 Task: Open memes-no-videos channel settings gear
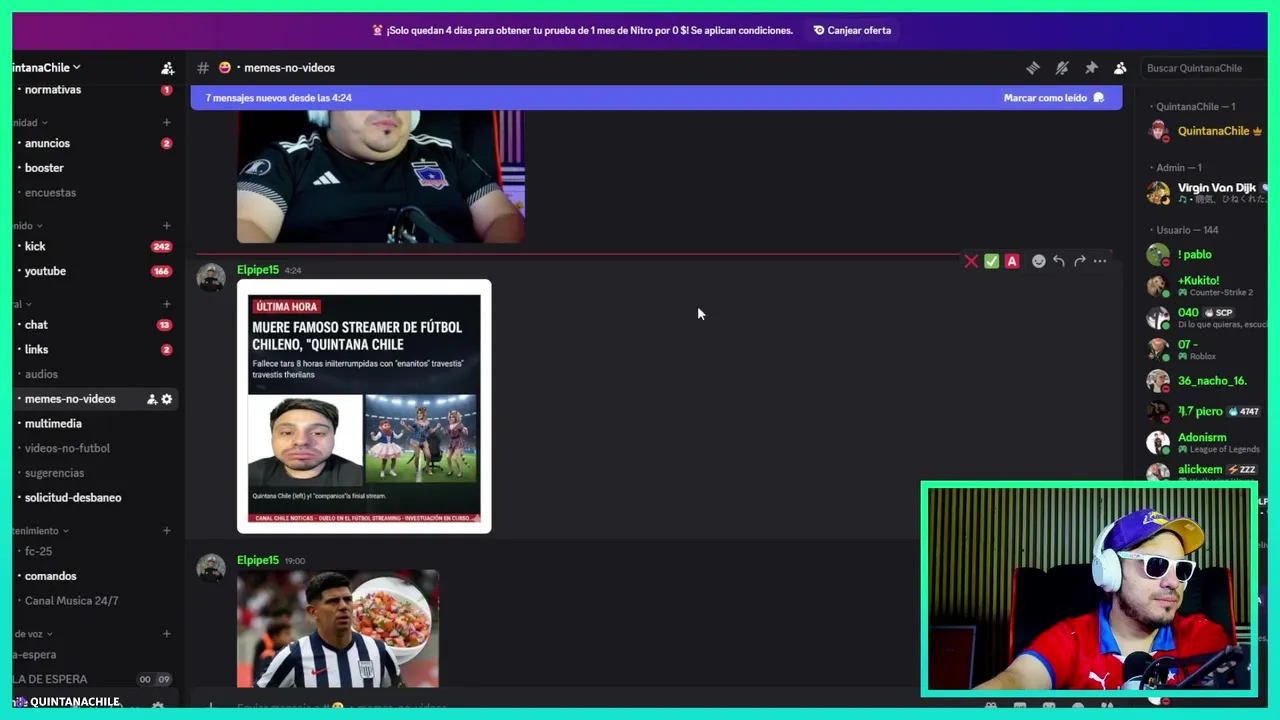point(167,399)
